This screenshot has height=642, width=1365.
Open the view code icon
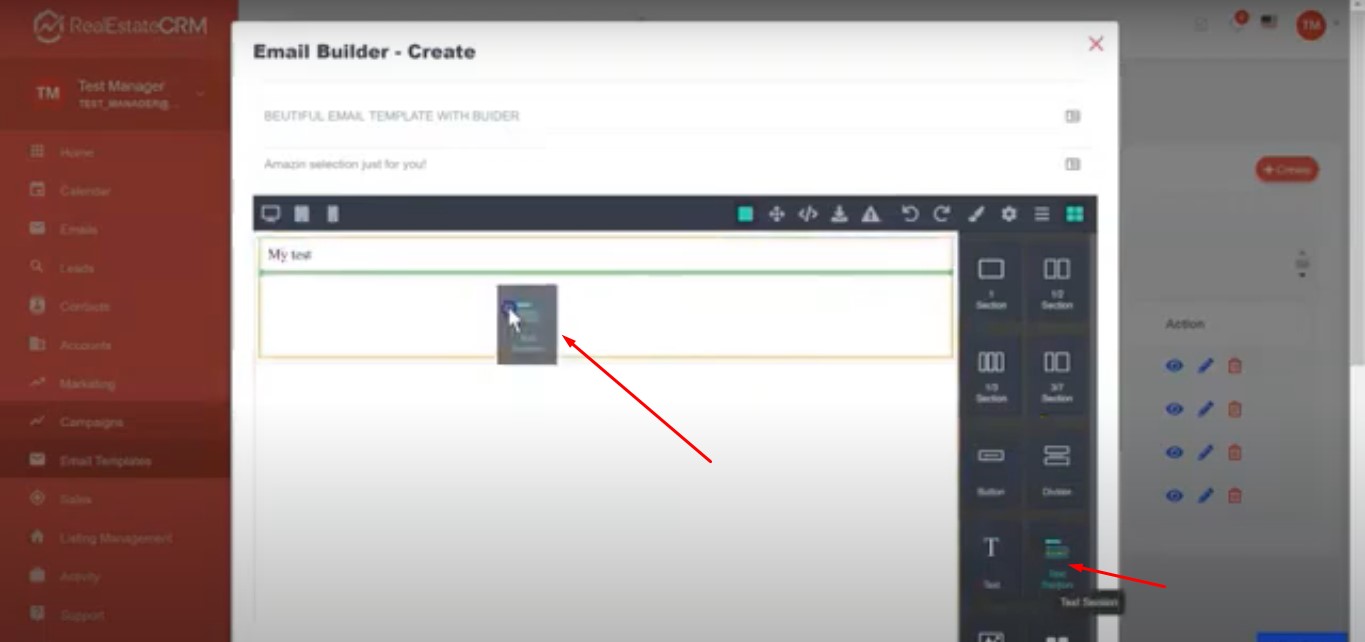[x=808, y=214]
